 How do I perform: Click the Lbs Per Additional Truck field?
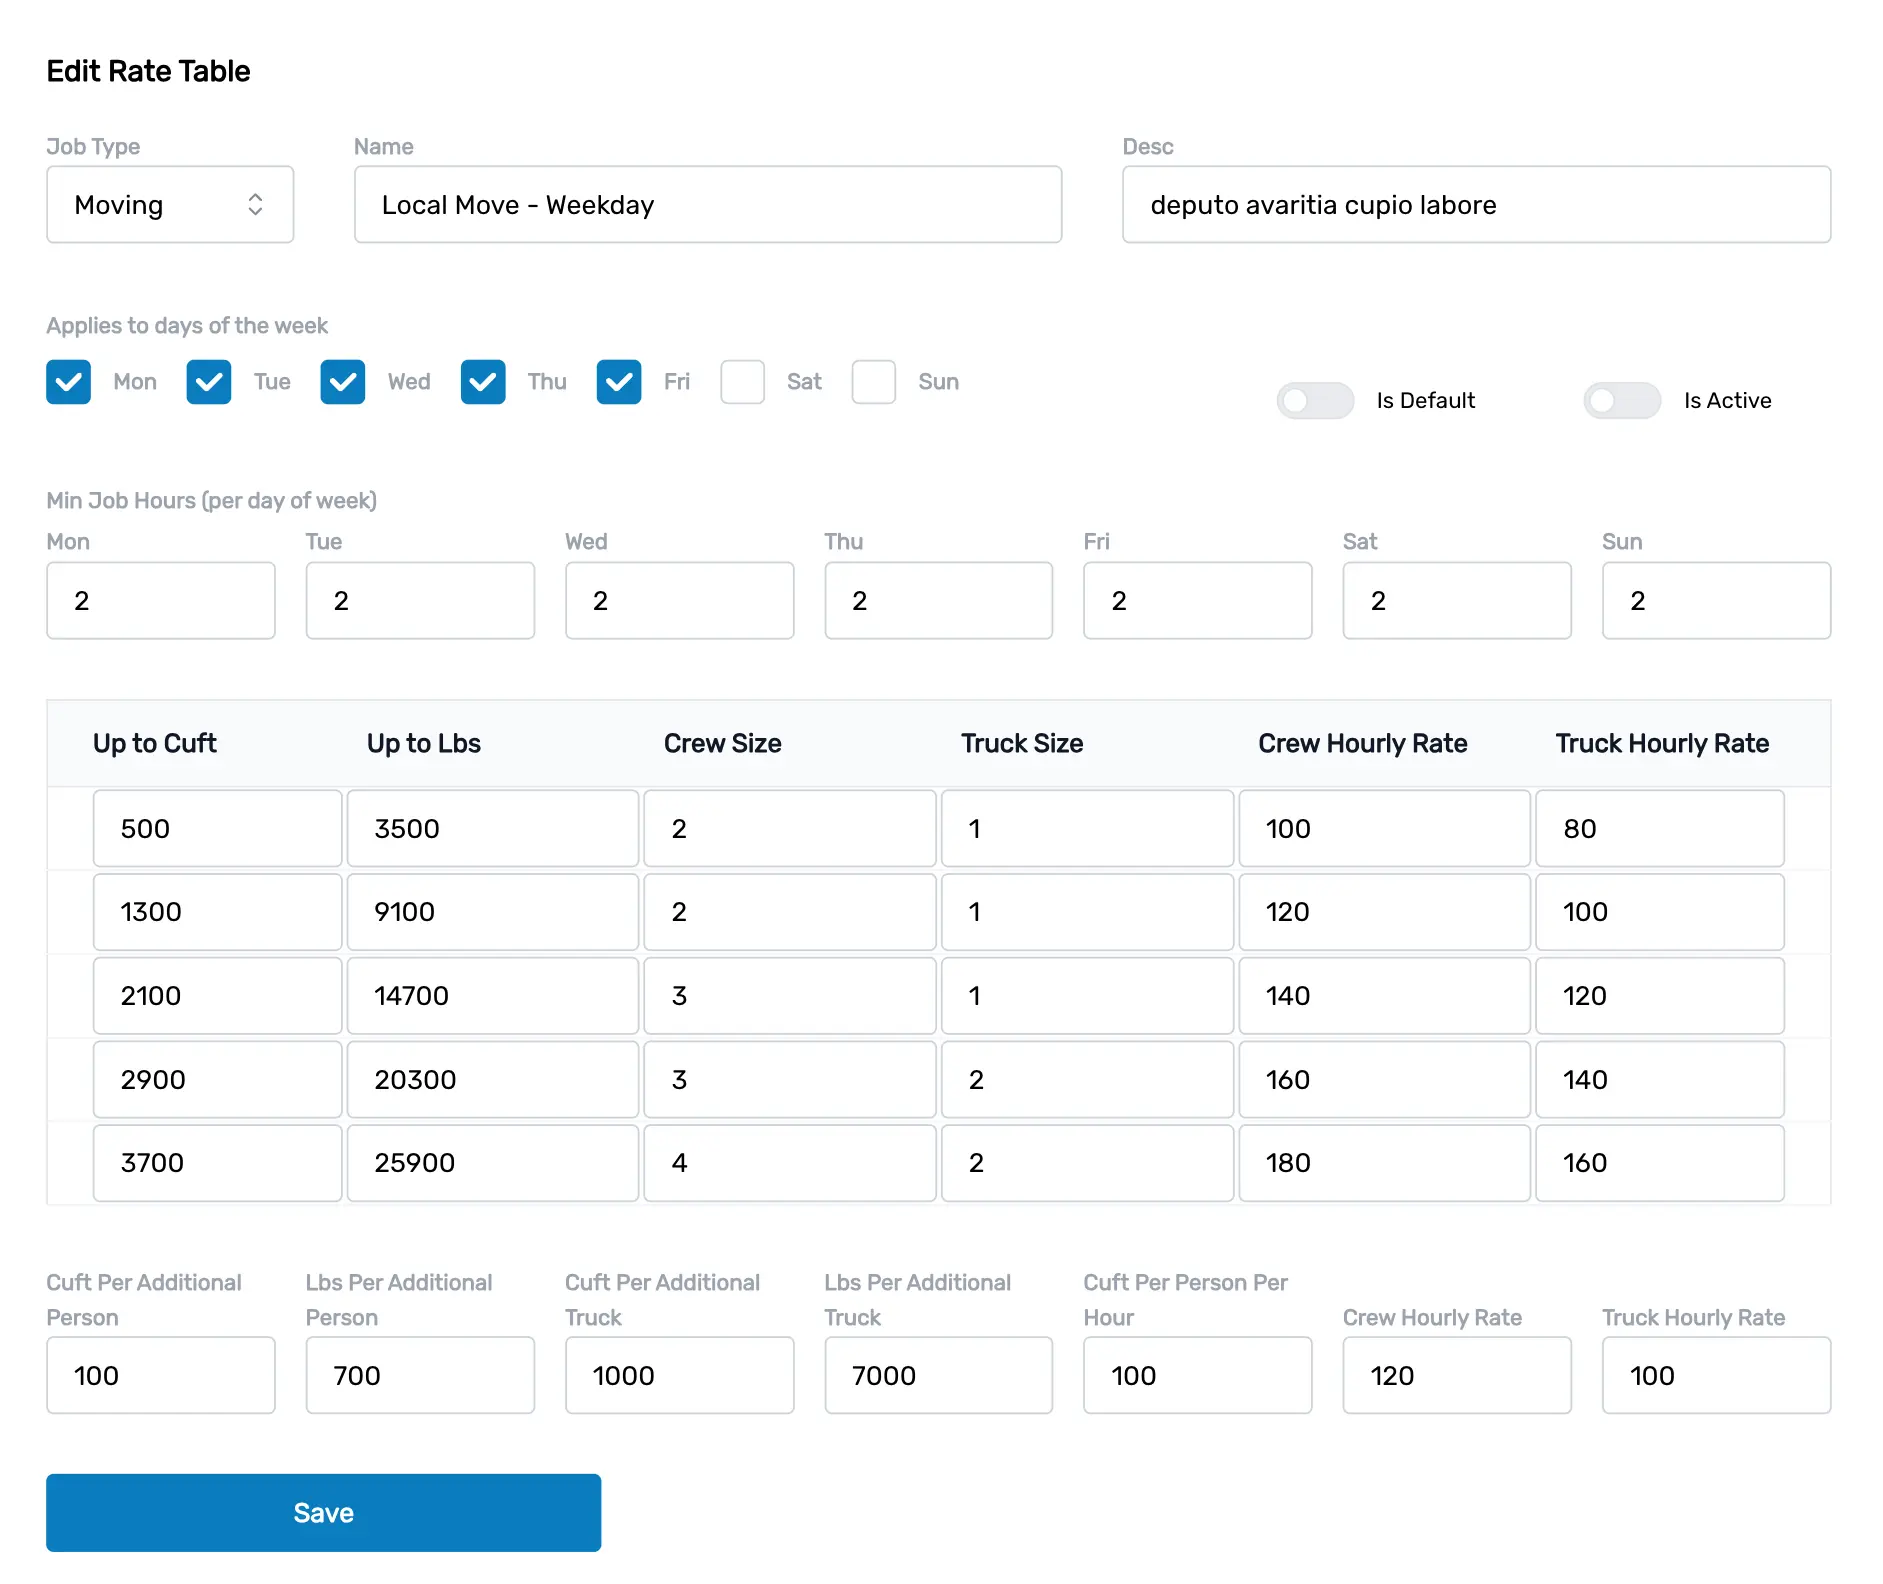tap(937, 1375)
